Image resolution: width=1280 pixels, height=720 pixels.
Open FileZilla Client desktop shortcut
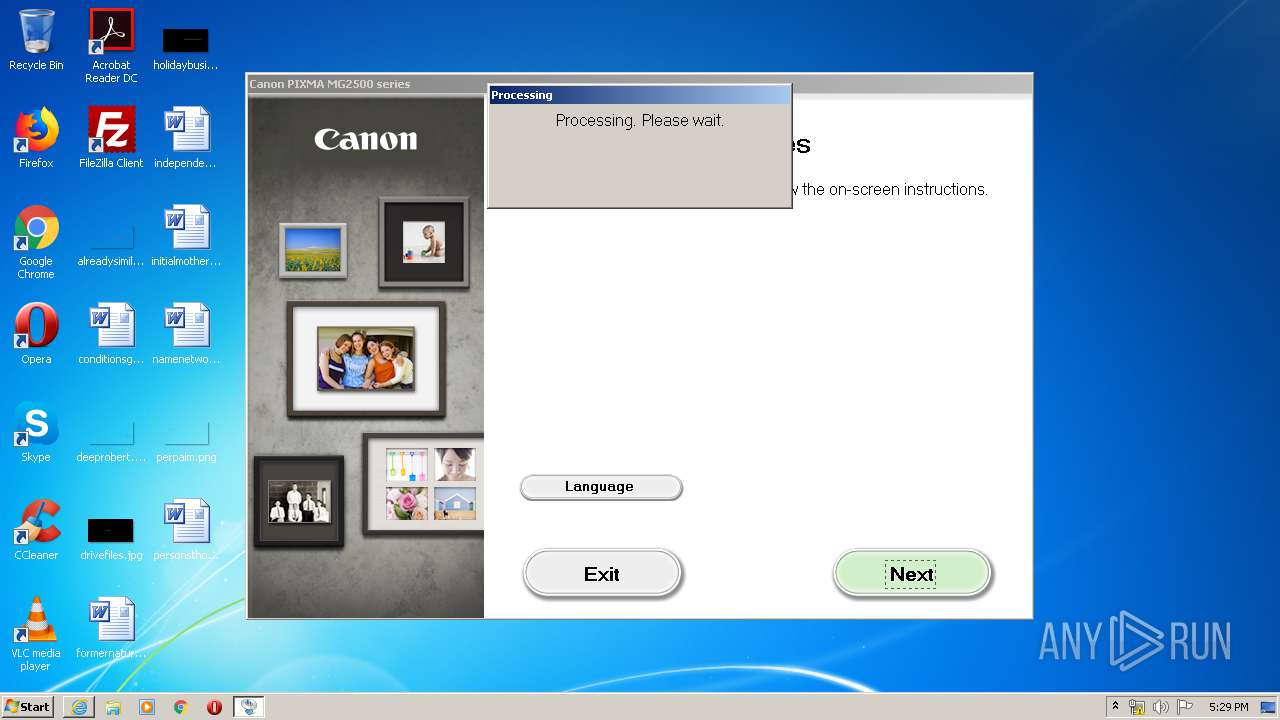(x=111, y=138)
